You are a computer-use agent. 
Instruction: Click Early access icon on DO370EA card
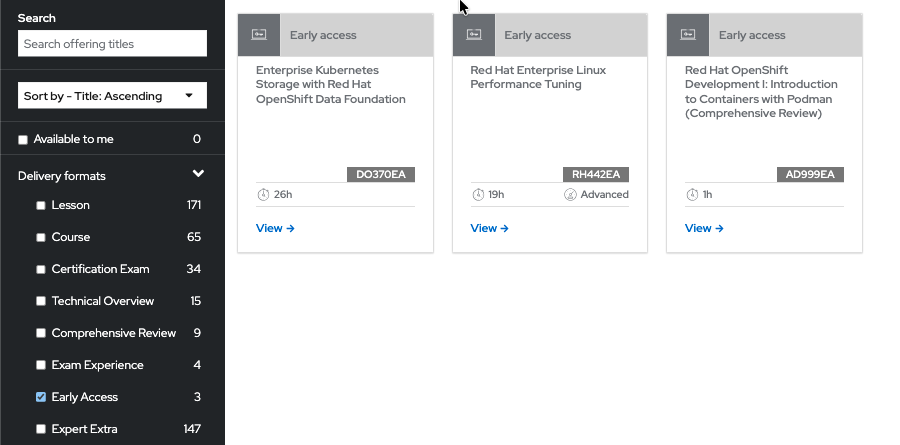click(259, 35)
